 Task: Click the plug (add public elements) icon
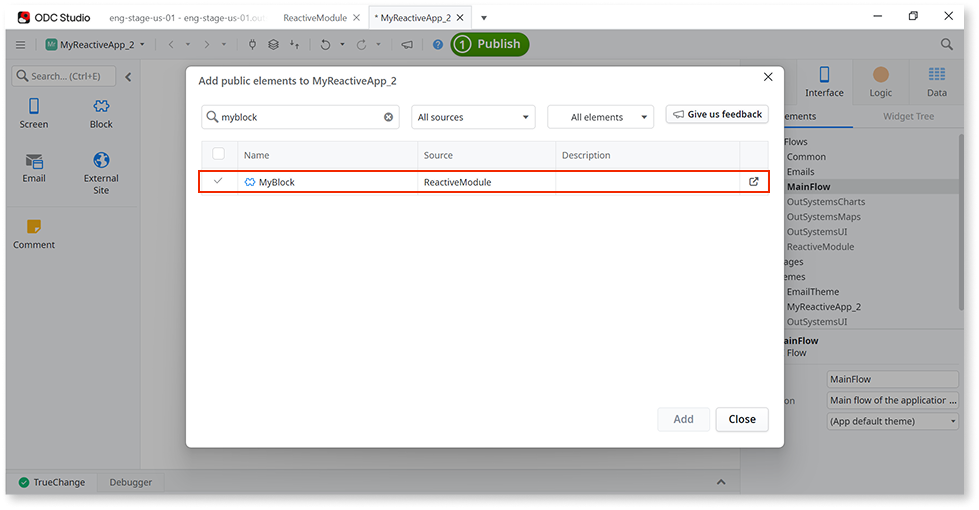tap(252, 44)
